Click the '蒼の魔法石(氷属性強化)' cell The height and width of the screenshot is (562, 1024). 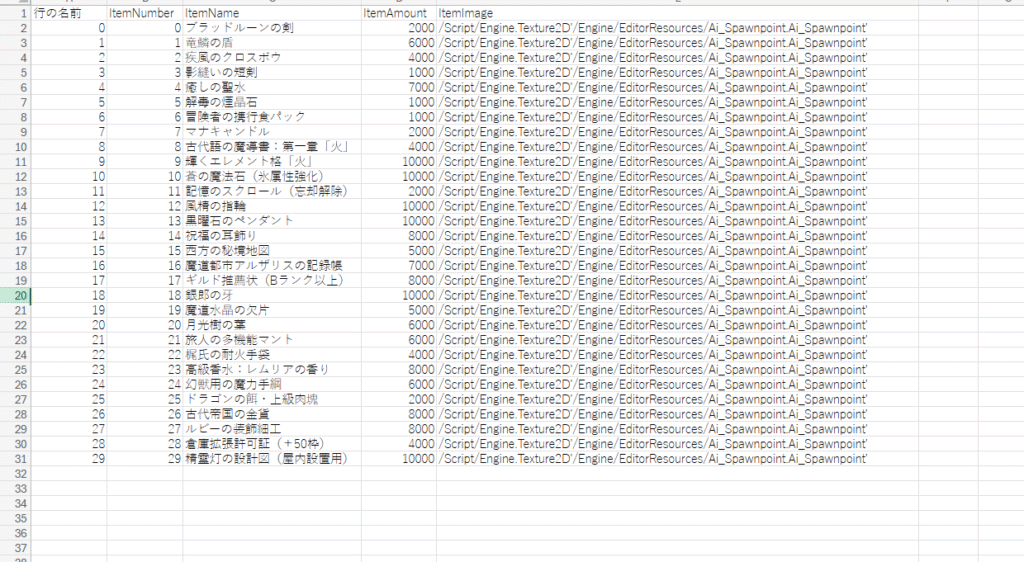click(272, 176)
